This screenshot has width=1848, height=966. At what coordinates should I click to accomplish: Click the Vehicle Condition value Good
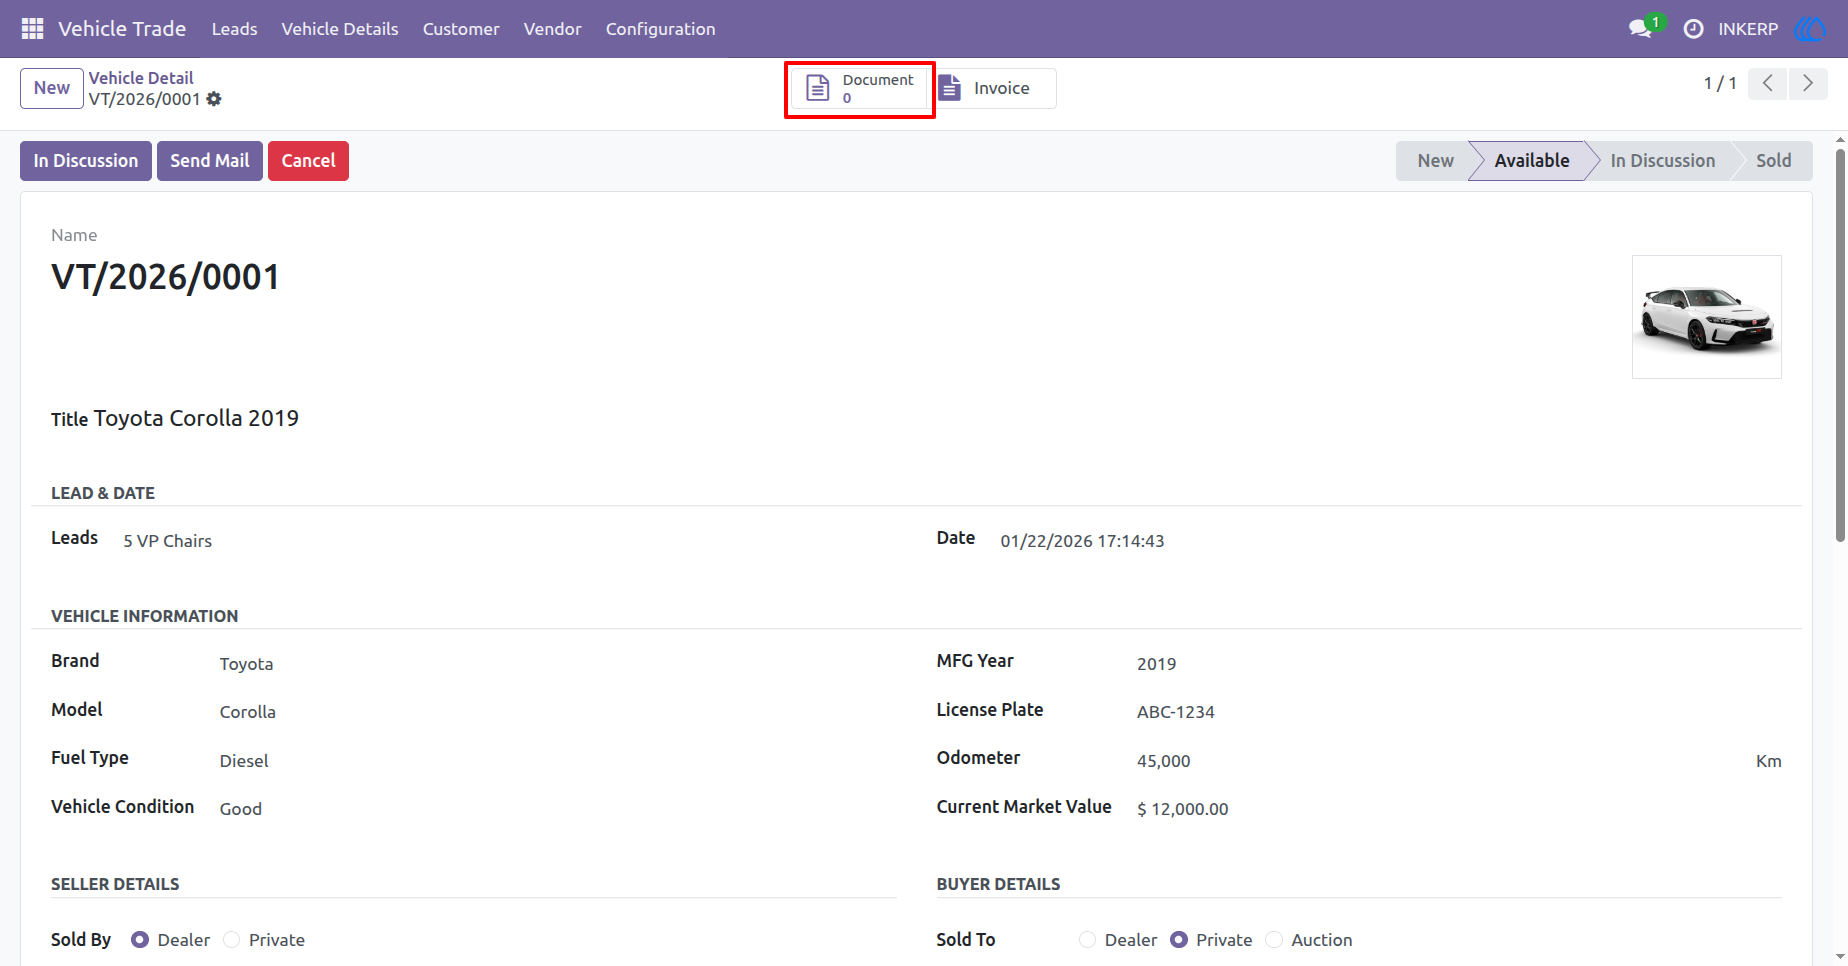[x=241, y=809]
